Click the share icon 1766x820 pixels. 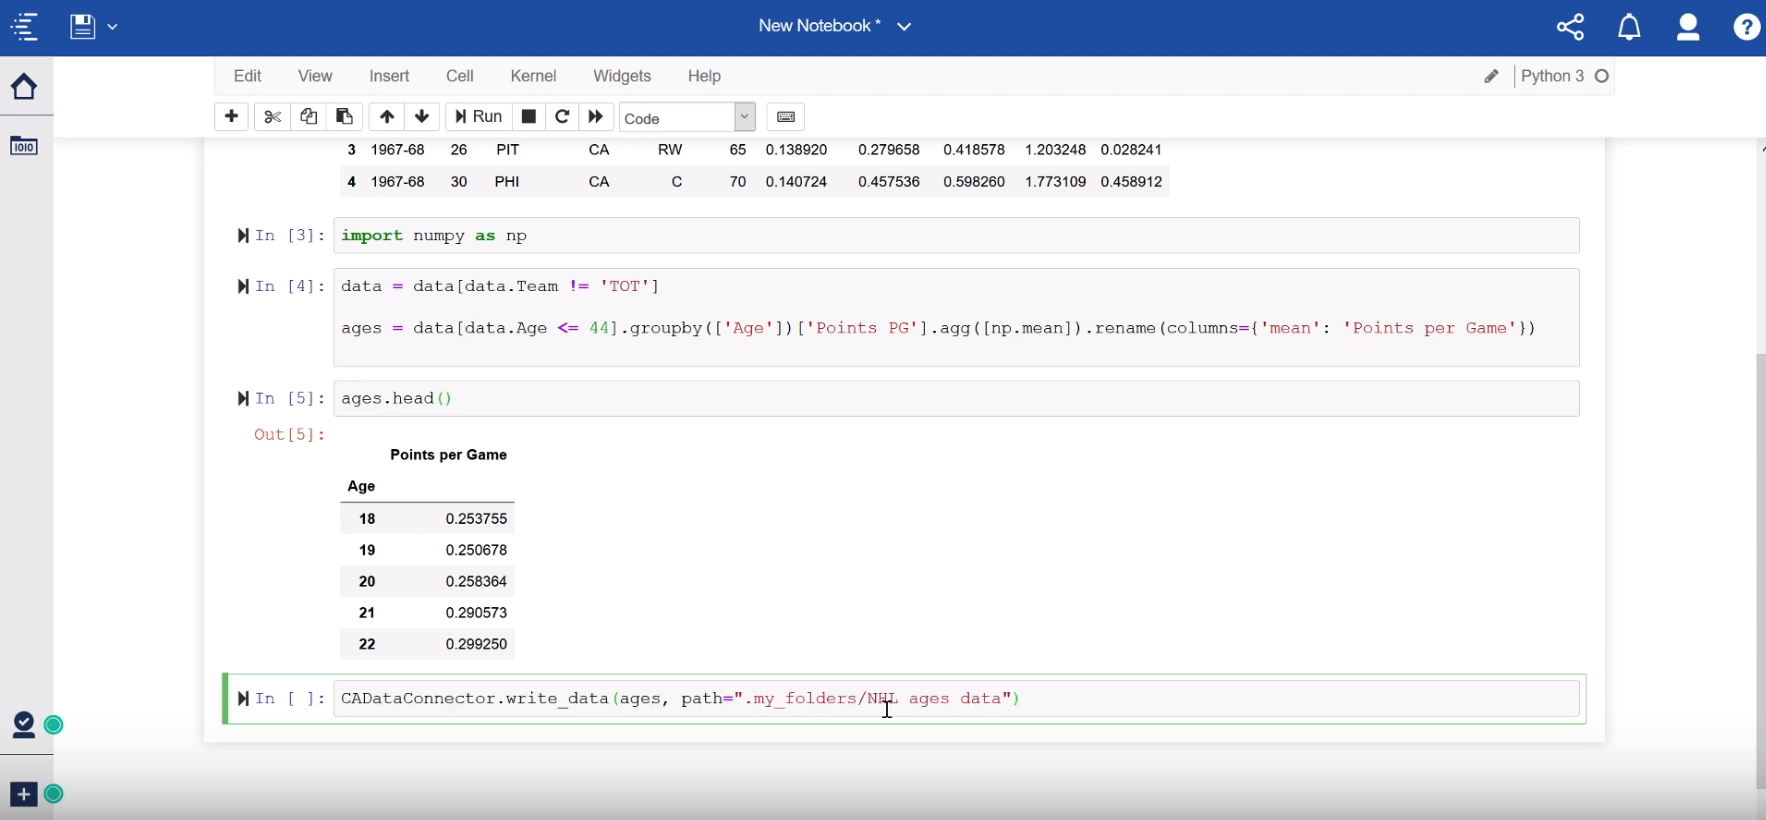(x=1571, y=27)
